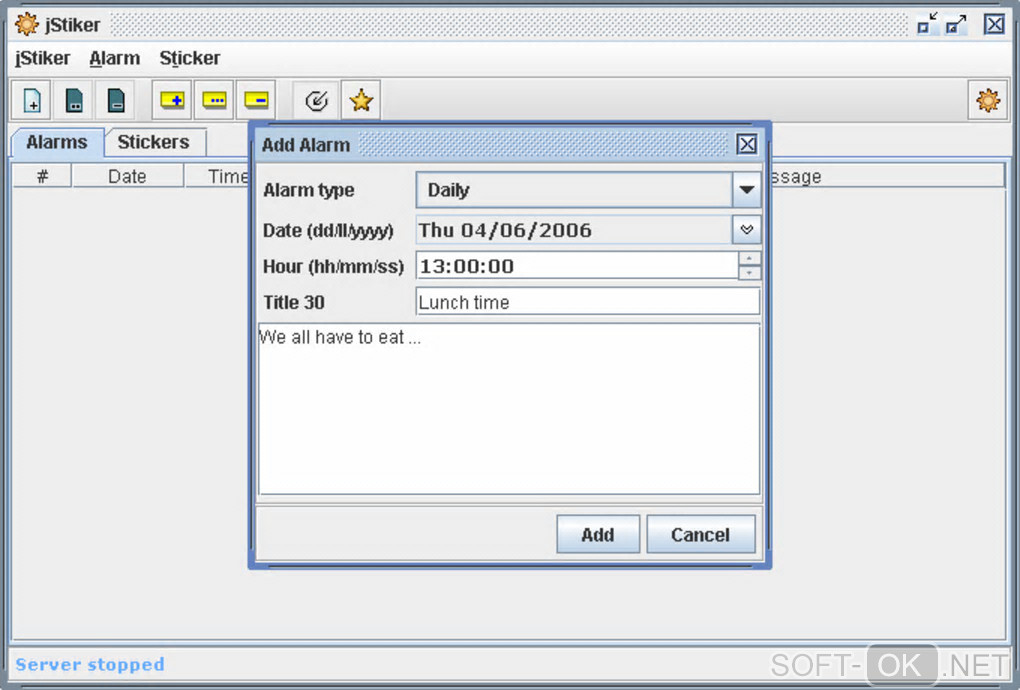Minimize the jStiker window
Image resolution: width=1020 pixels, height=690 pixels.
[927, 25]
